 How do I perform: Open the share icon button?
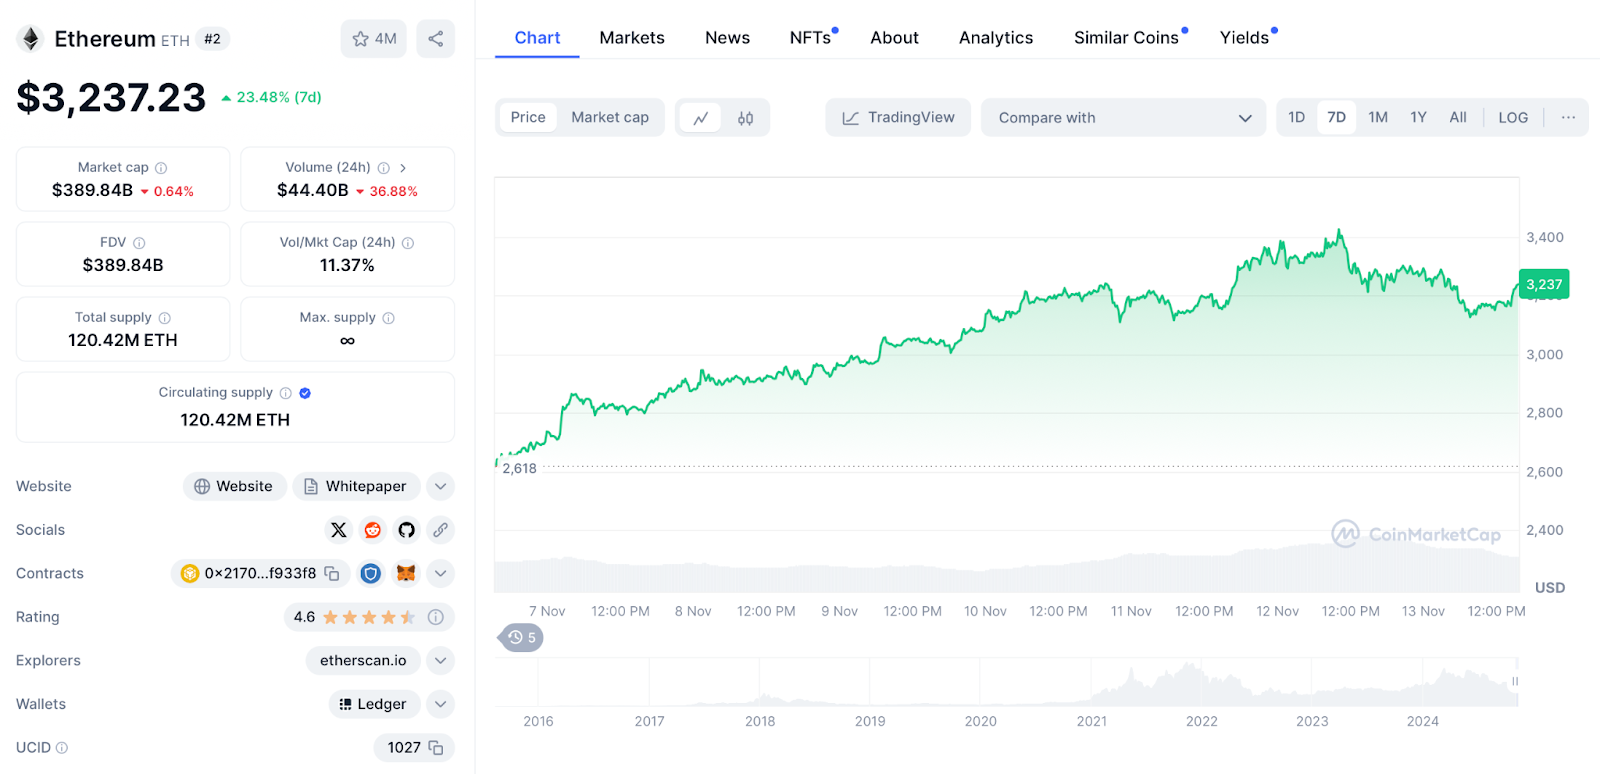(436, 39)
